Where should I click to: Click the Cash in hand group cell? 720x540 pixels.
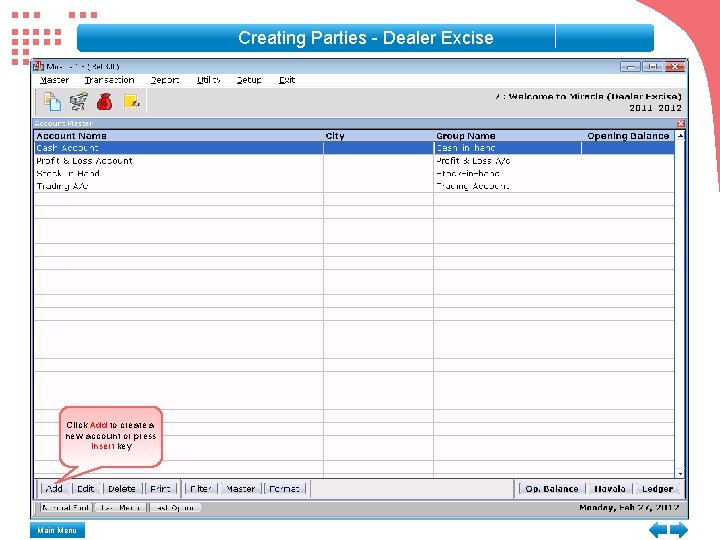tap(507, 148)
